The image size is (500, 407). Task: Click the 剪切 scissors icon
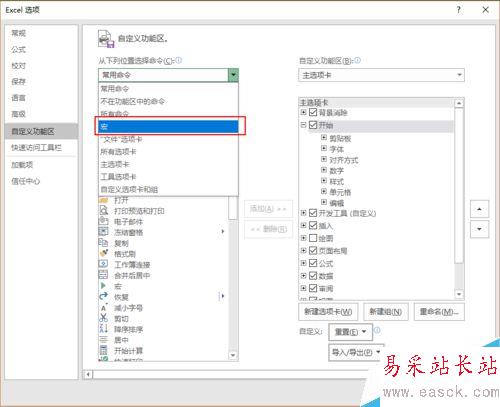coord(104,318)
